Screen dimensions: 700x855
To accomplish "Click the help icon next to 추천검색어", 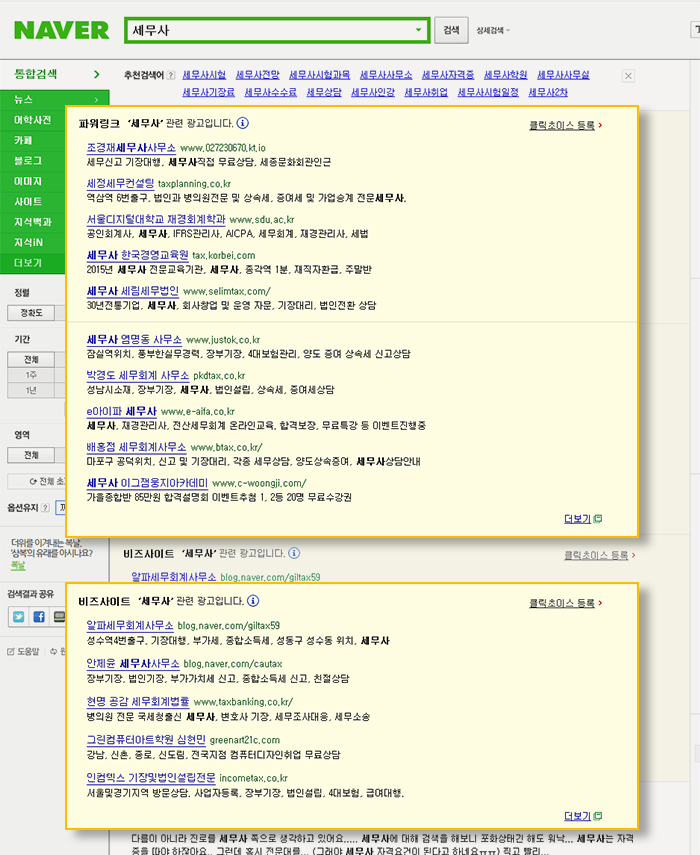I will [171, 75].
